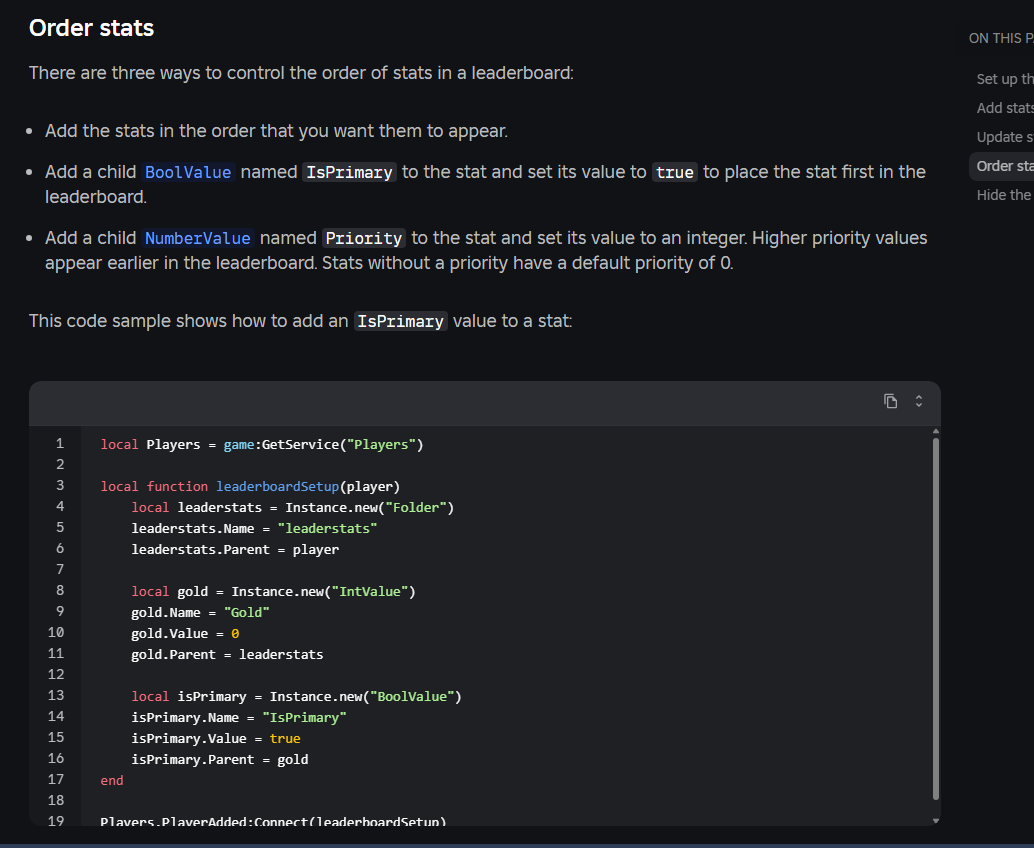Click the true inline code value
1034x848 pixels.
click(674, 171)
